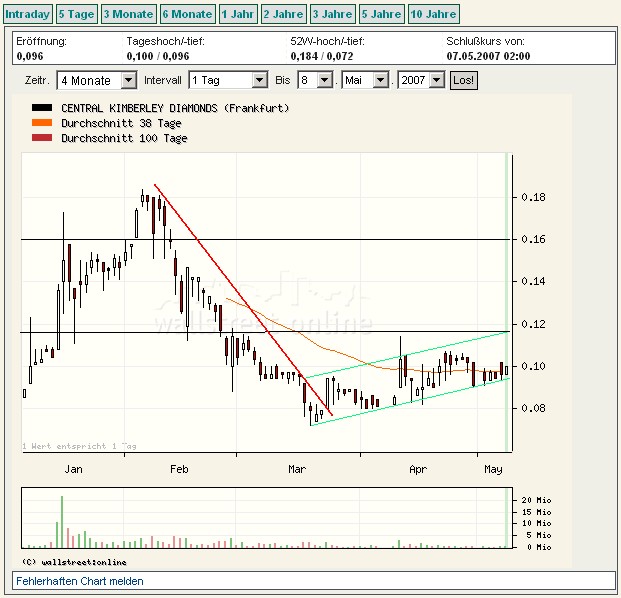Expand the Zeitr. 4 Monate dropdown
The width and height of the screenshot is (621, 598).
click(x=97, y=80)
